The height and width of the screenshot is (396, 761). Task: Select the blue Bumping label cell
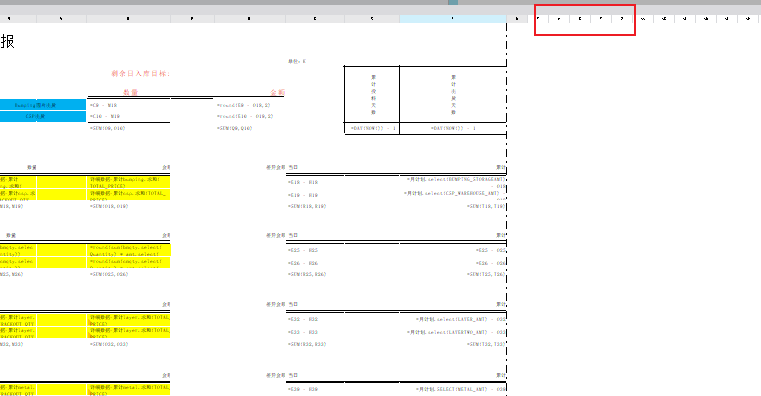coord(43,105)
